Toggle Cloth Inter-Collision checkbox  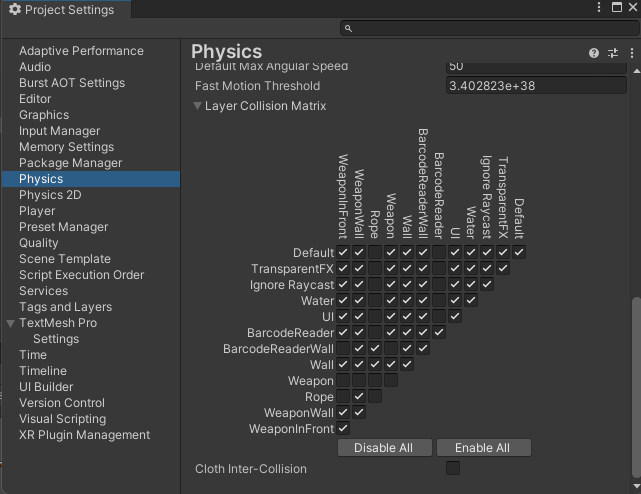(x=453, y=468)
